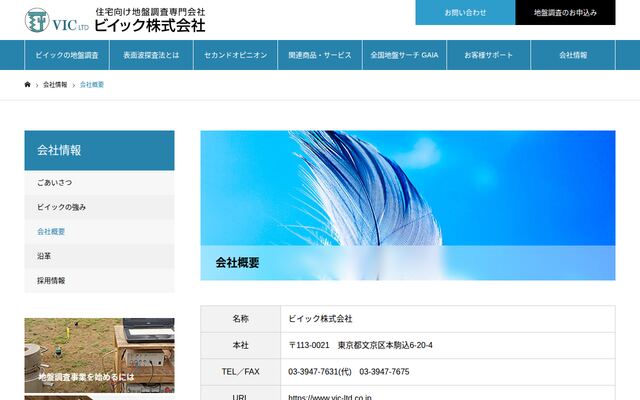
Task: Click the 地盤調査のお申込み button
Action: [x=565, y=12]
